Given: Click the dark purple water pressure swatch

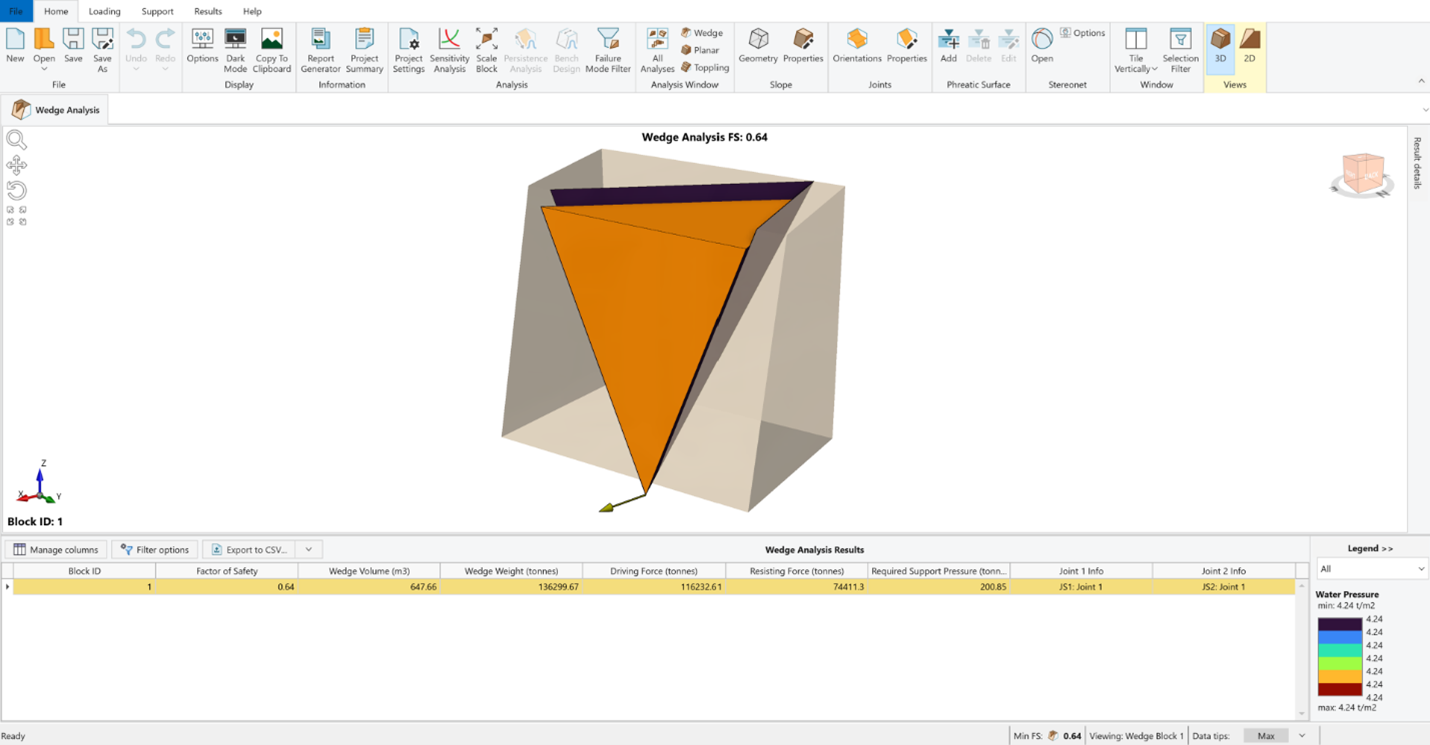Looking at the screenshot, I should coord(1339,624).
